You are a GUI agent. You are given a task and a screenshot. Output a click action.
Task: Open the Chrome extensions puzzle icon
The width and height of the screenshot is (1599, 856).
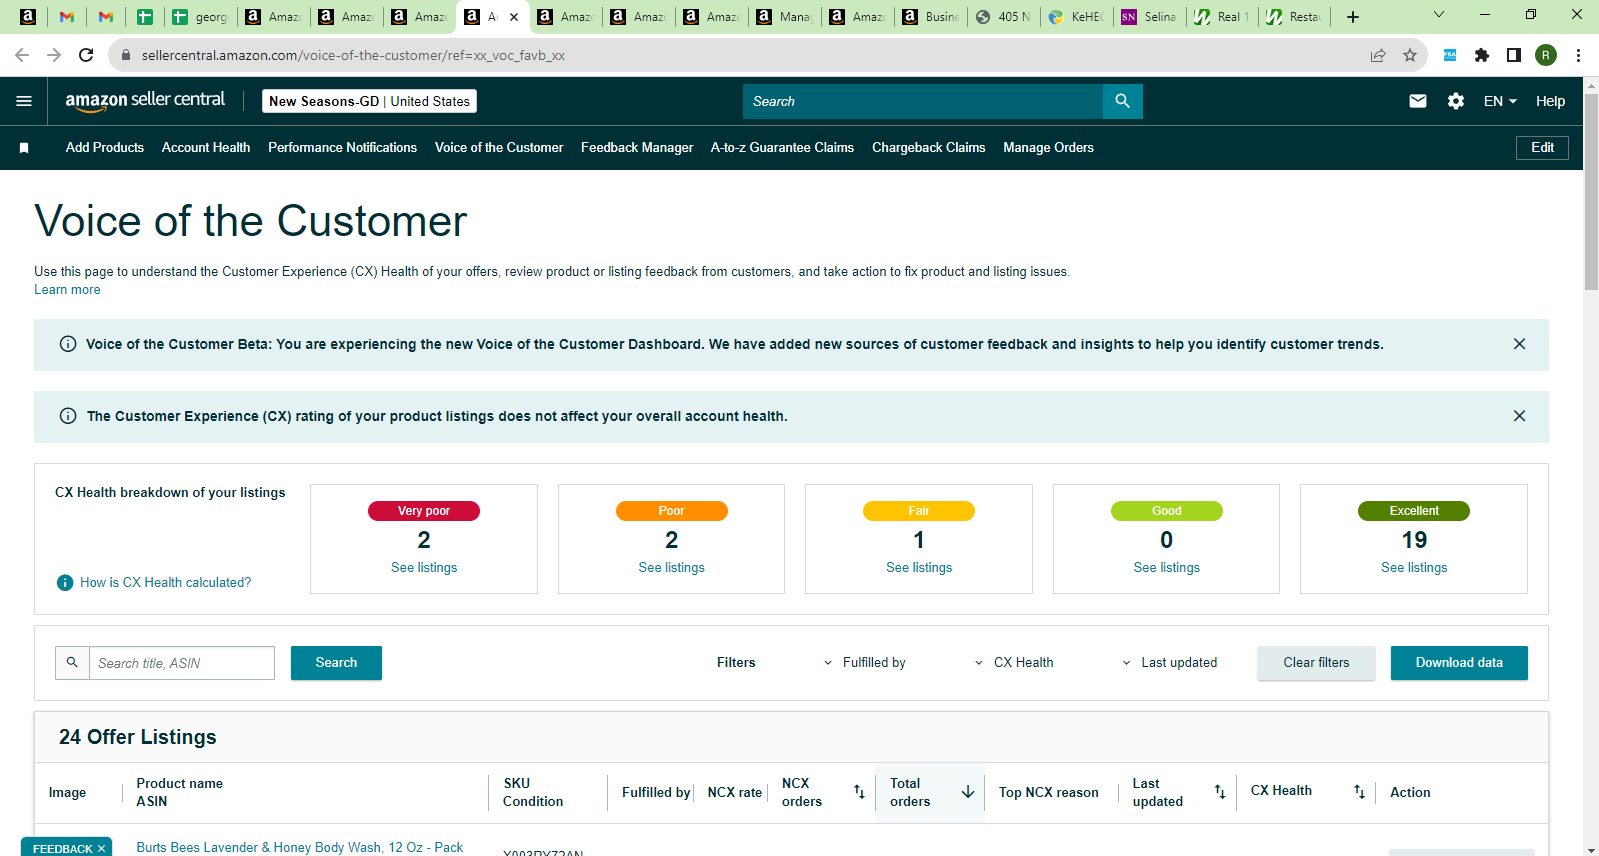(1482, 55)
